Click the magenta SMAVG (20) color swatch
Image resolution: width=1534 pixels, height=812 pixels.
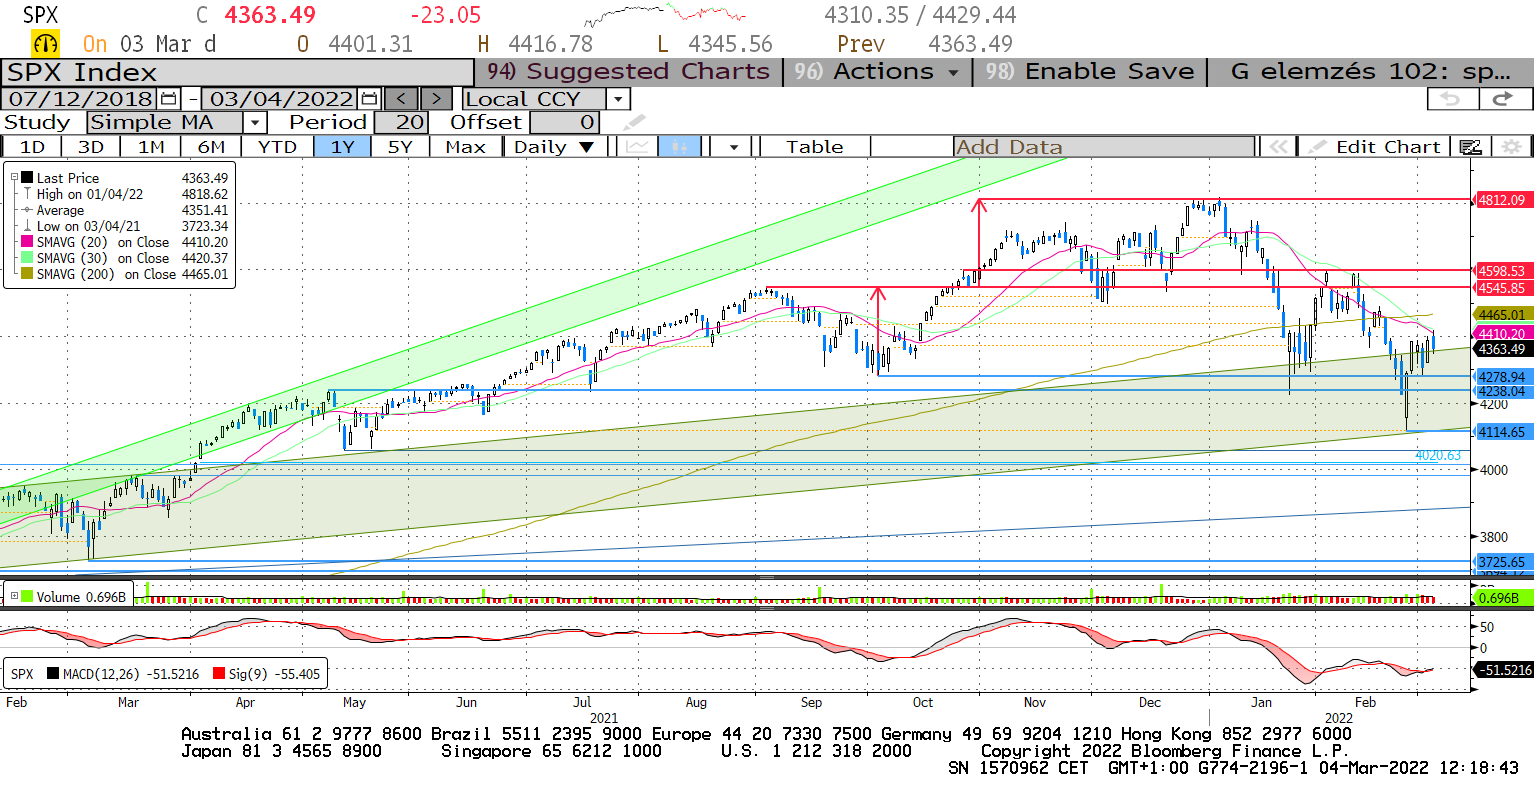28,242
